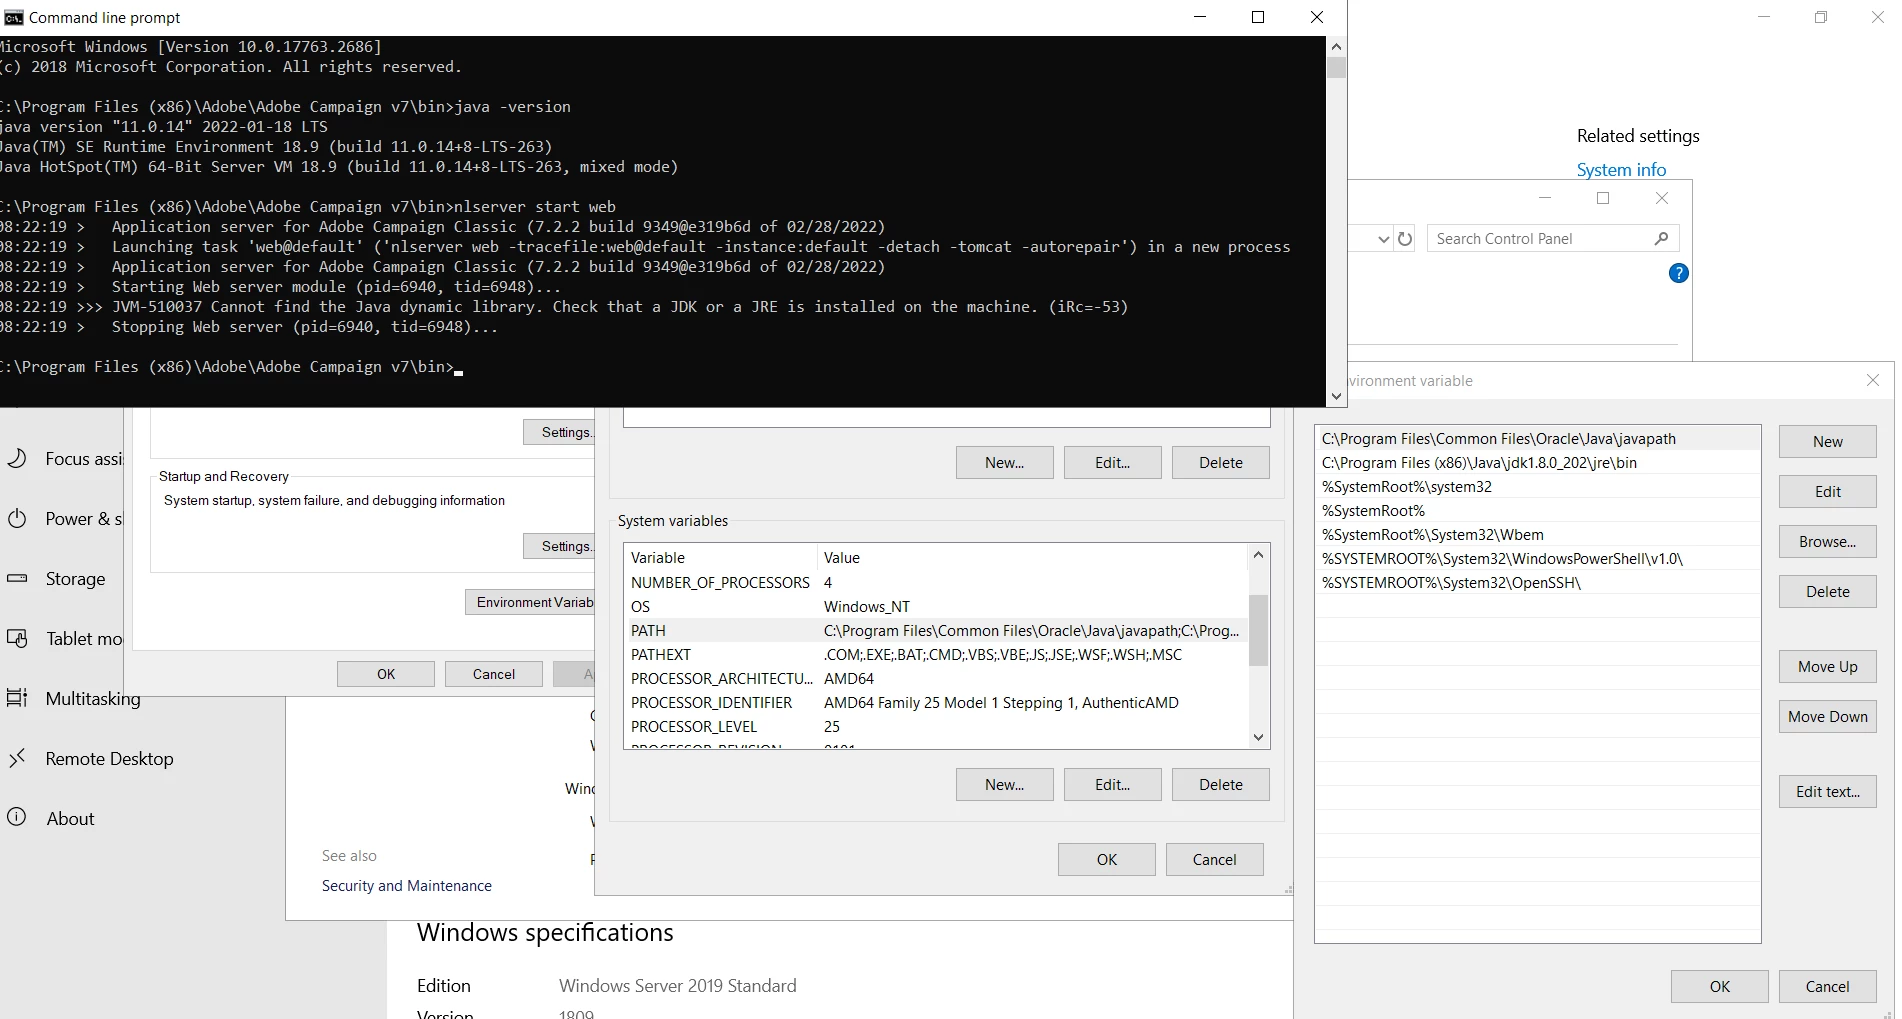
Task: Confirm OK in Edit environment variable dialog
Action: click(1719, 986)
